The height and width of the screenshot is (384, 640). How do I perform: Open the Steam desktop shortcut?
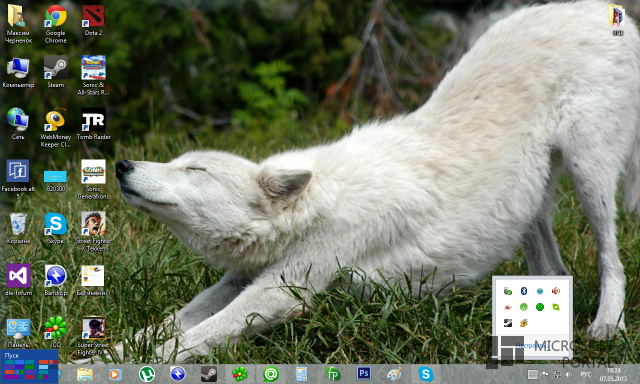point(56,72)
